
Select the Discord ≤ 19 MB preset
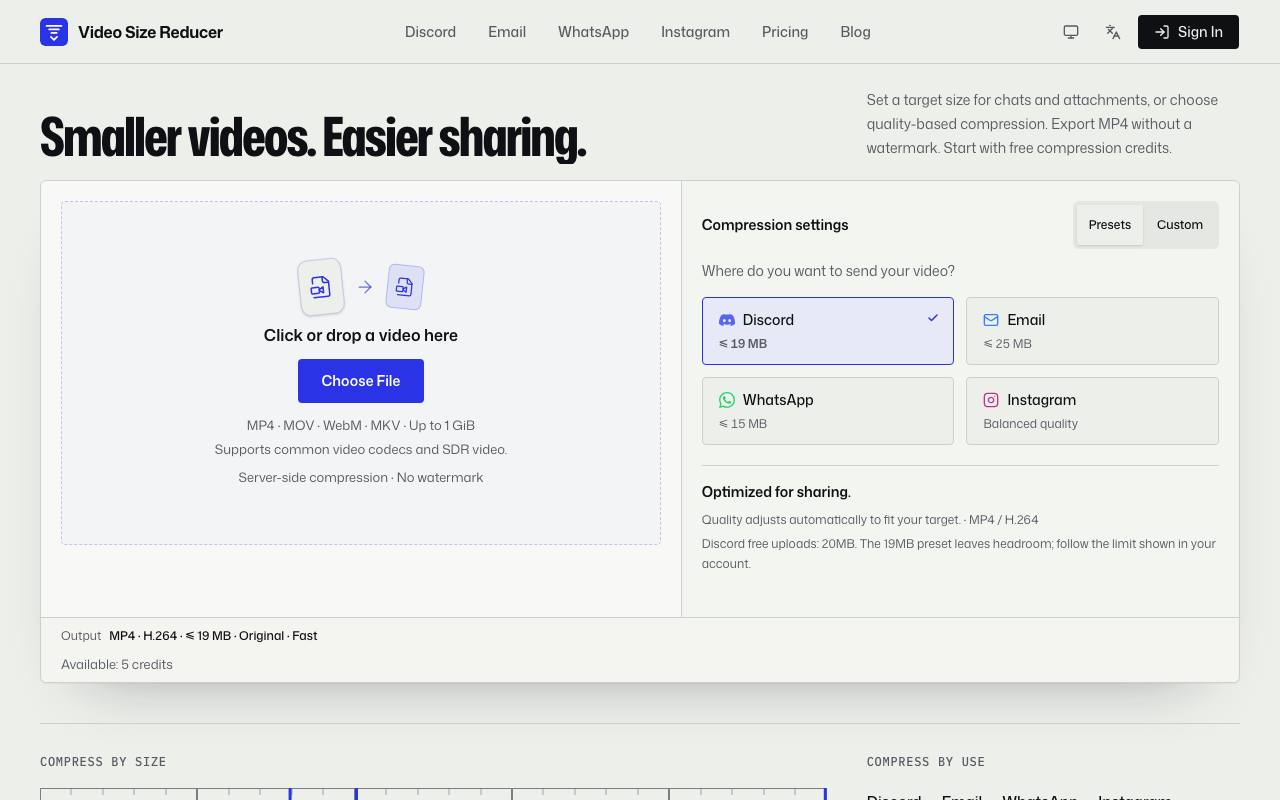pyautogui.click(x=828, y=331)
